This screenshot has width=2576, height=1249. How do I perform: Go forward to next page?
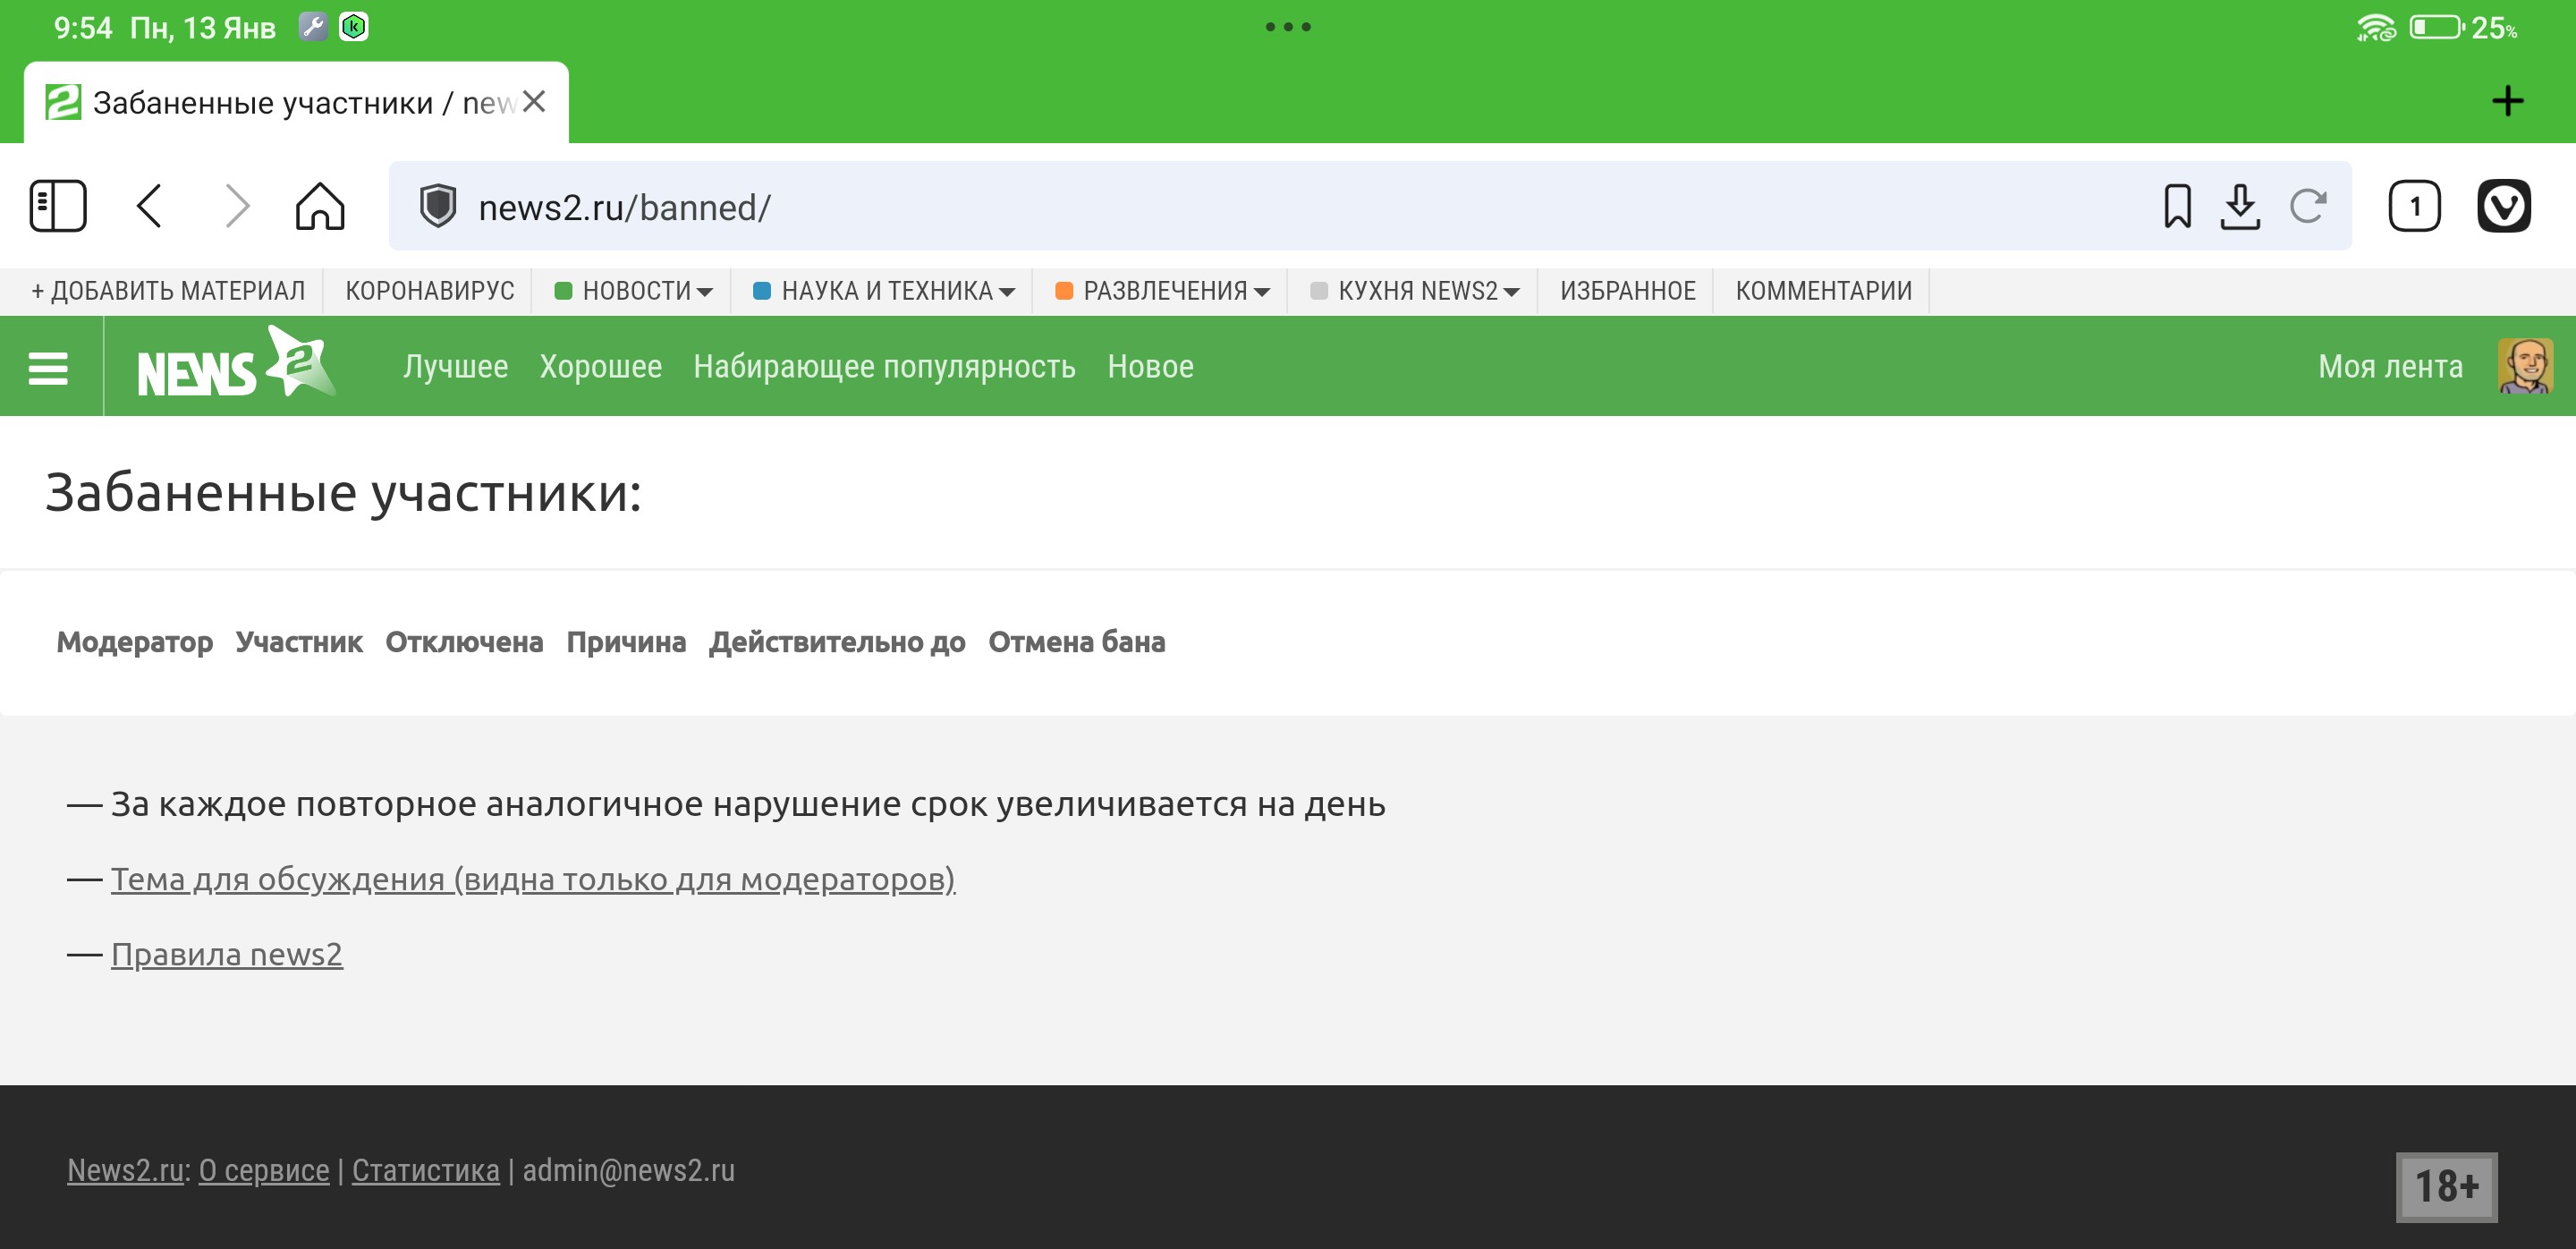tap(236, 207)
